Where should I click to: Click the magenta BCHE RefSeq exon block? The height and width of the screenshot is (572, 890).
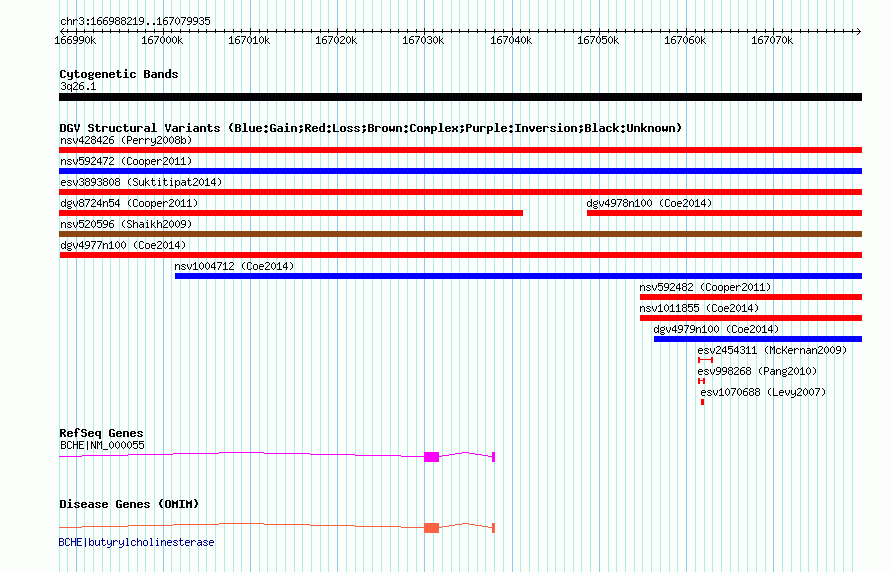[x=431, y=457]
